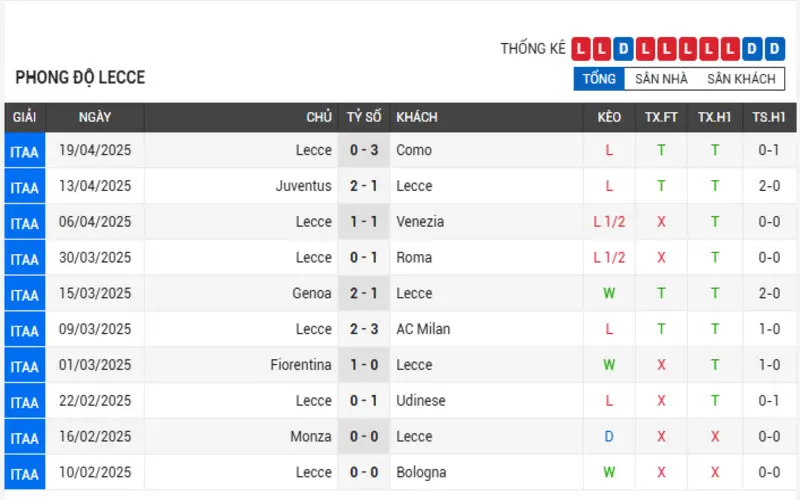This screenshot has height=500, width=800.
Task: Click the 2 - 3 score against AC Milan
Action: 364,329
